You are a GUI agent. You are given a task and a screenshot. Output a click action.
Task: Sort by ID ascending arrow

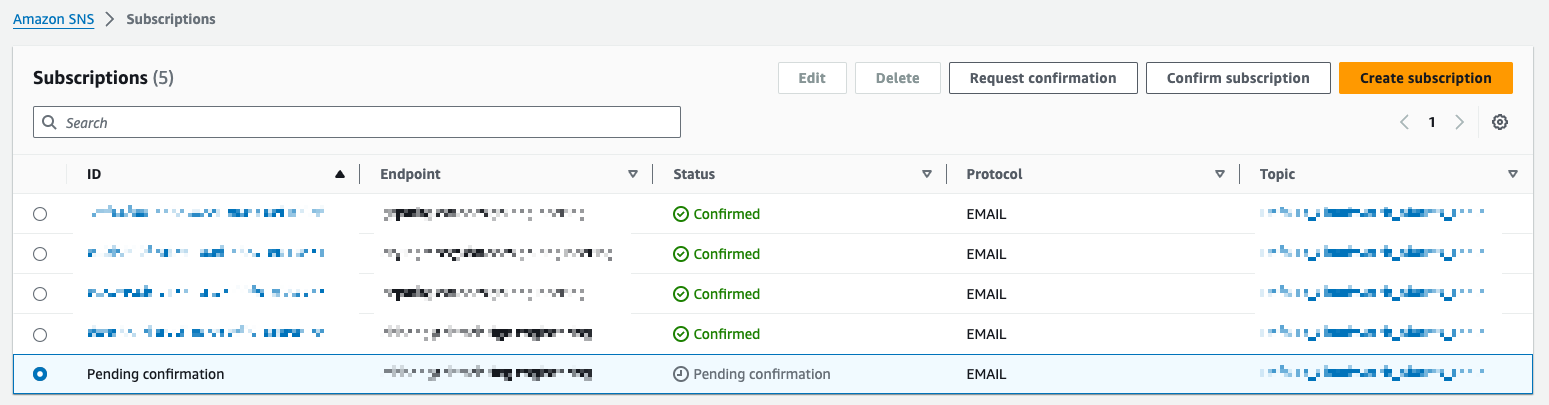coord(340,174)
